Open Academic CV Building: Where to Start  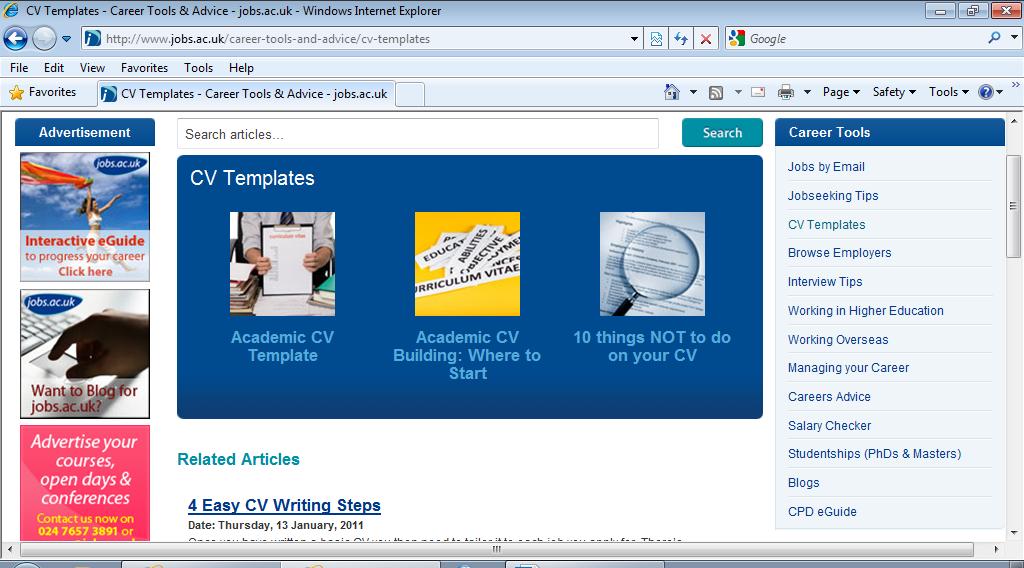tap(468, 356)
